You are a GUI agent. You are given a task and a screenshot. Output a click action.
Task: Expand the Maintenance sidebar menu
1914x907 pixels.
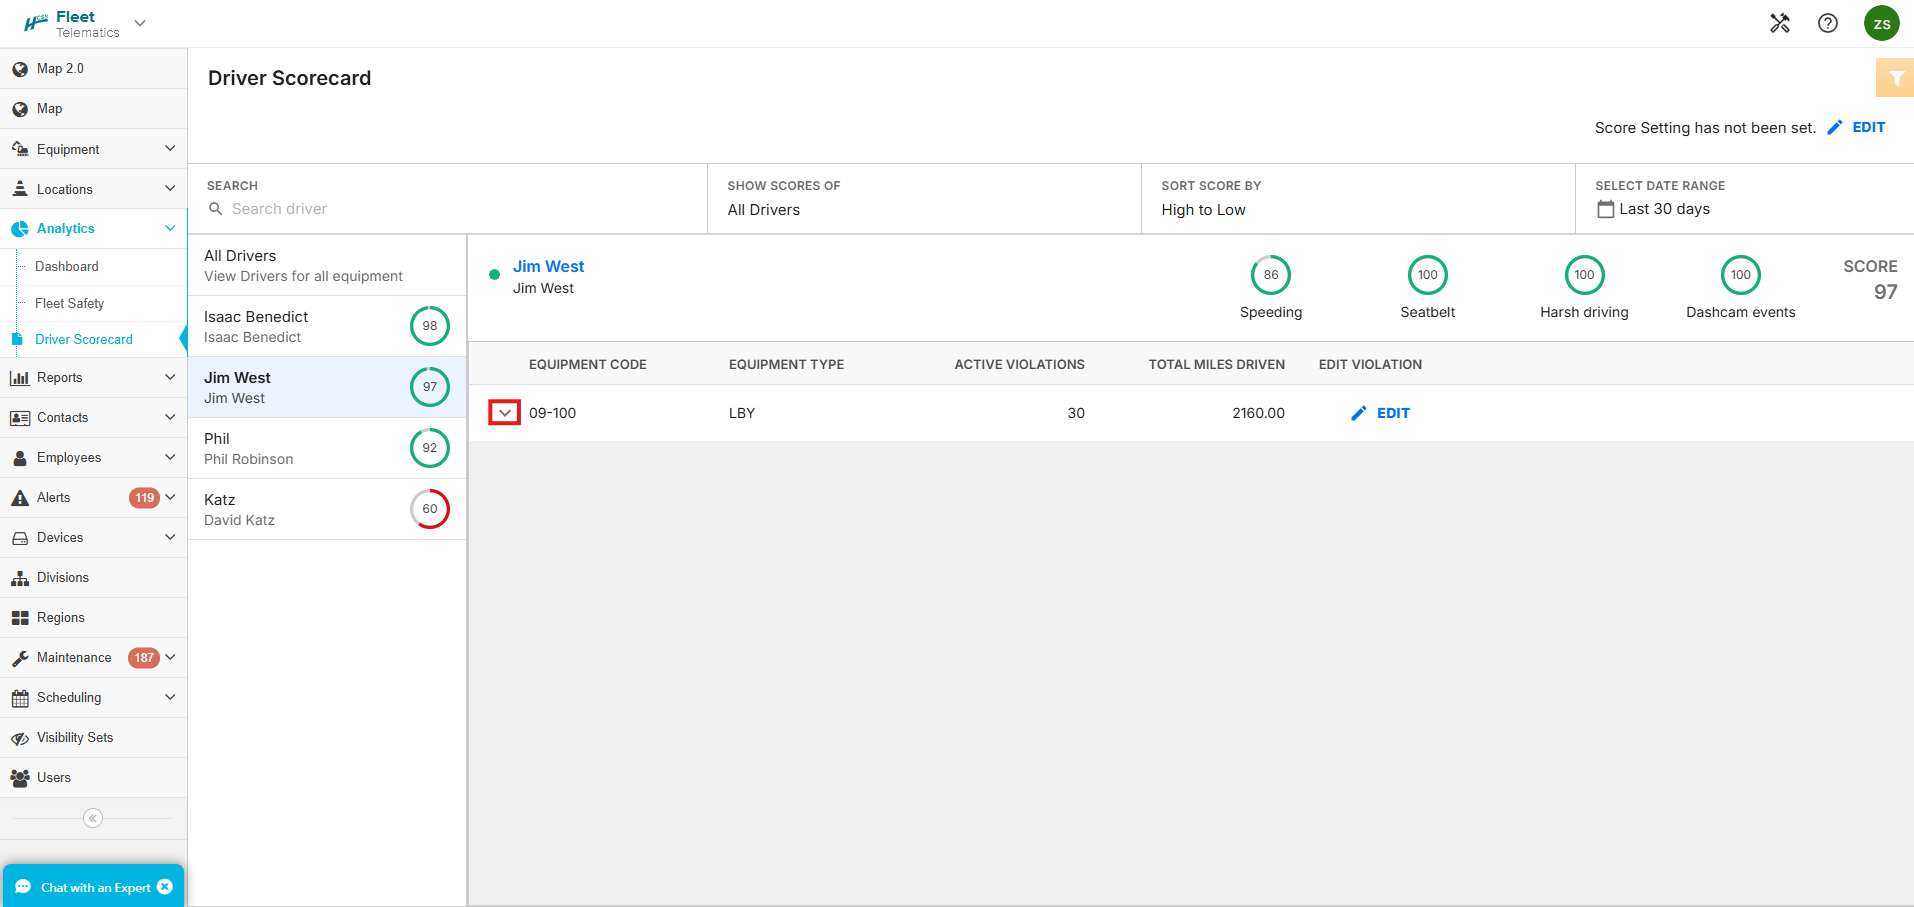(x=170, y=657)
